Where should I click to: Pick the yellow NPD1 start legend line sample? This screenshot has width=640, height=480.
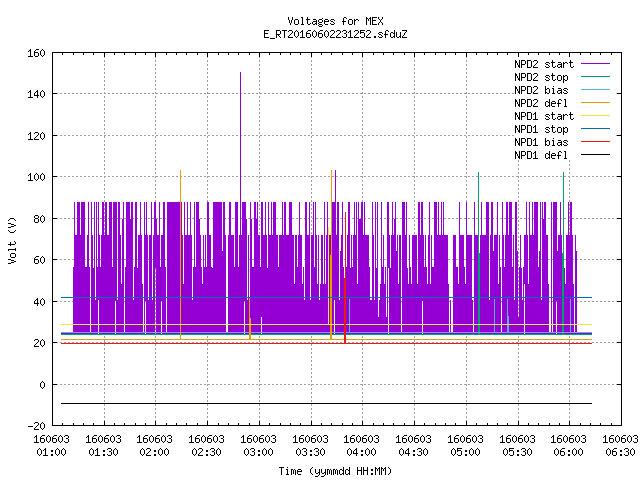pyautogui.click(x=596, y=116)
